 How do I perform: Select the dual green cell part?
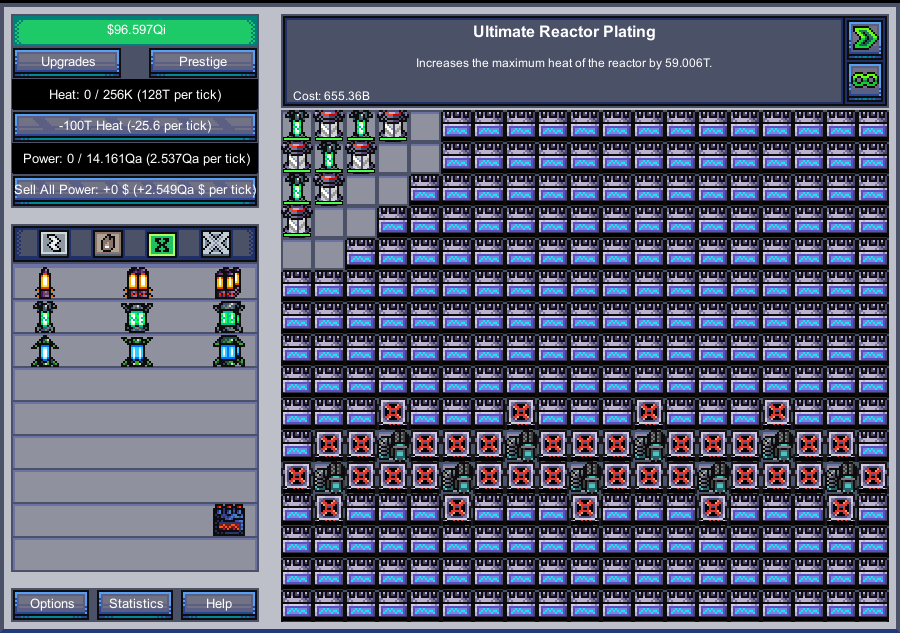pyautogui.click(x=137, y=317)
